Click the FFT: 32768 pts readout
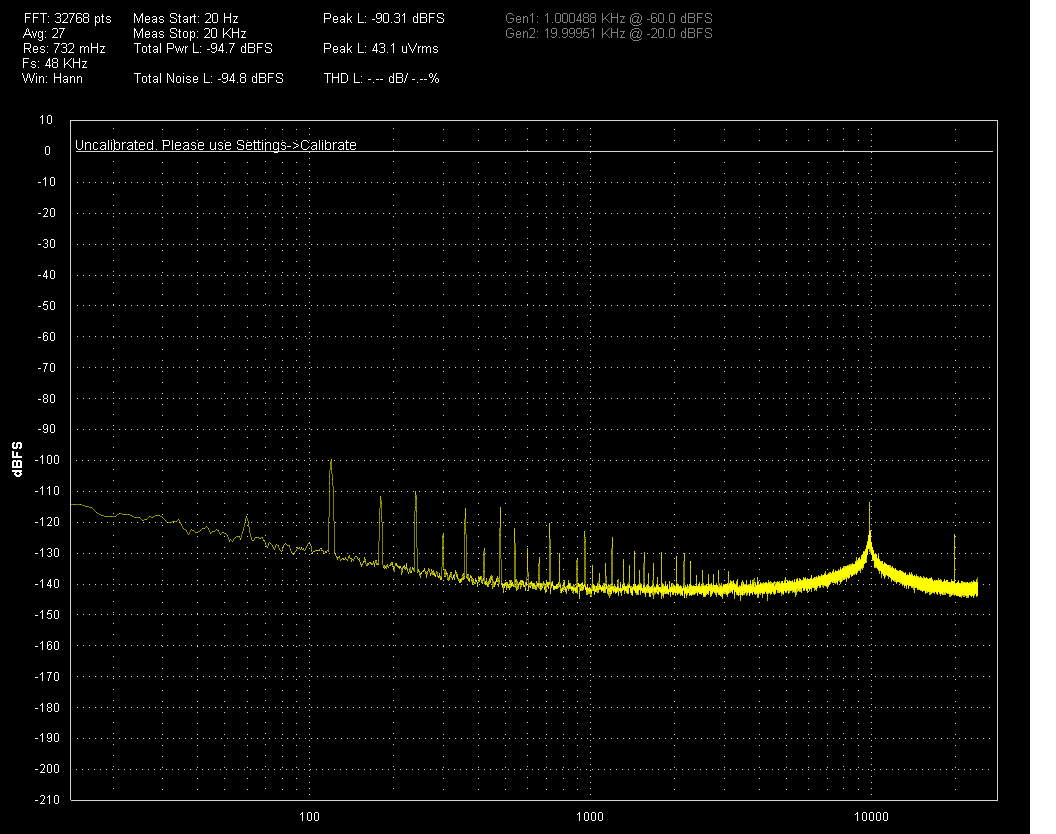 click(x=67, y=18)
